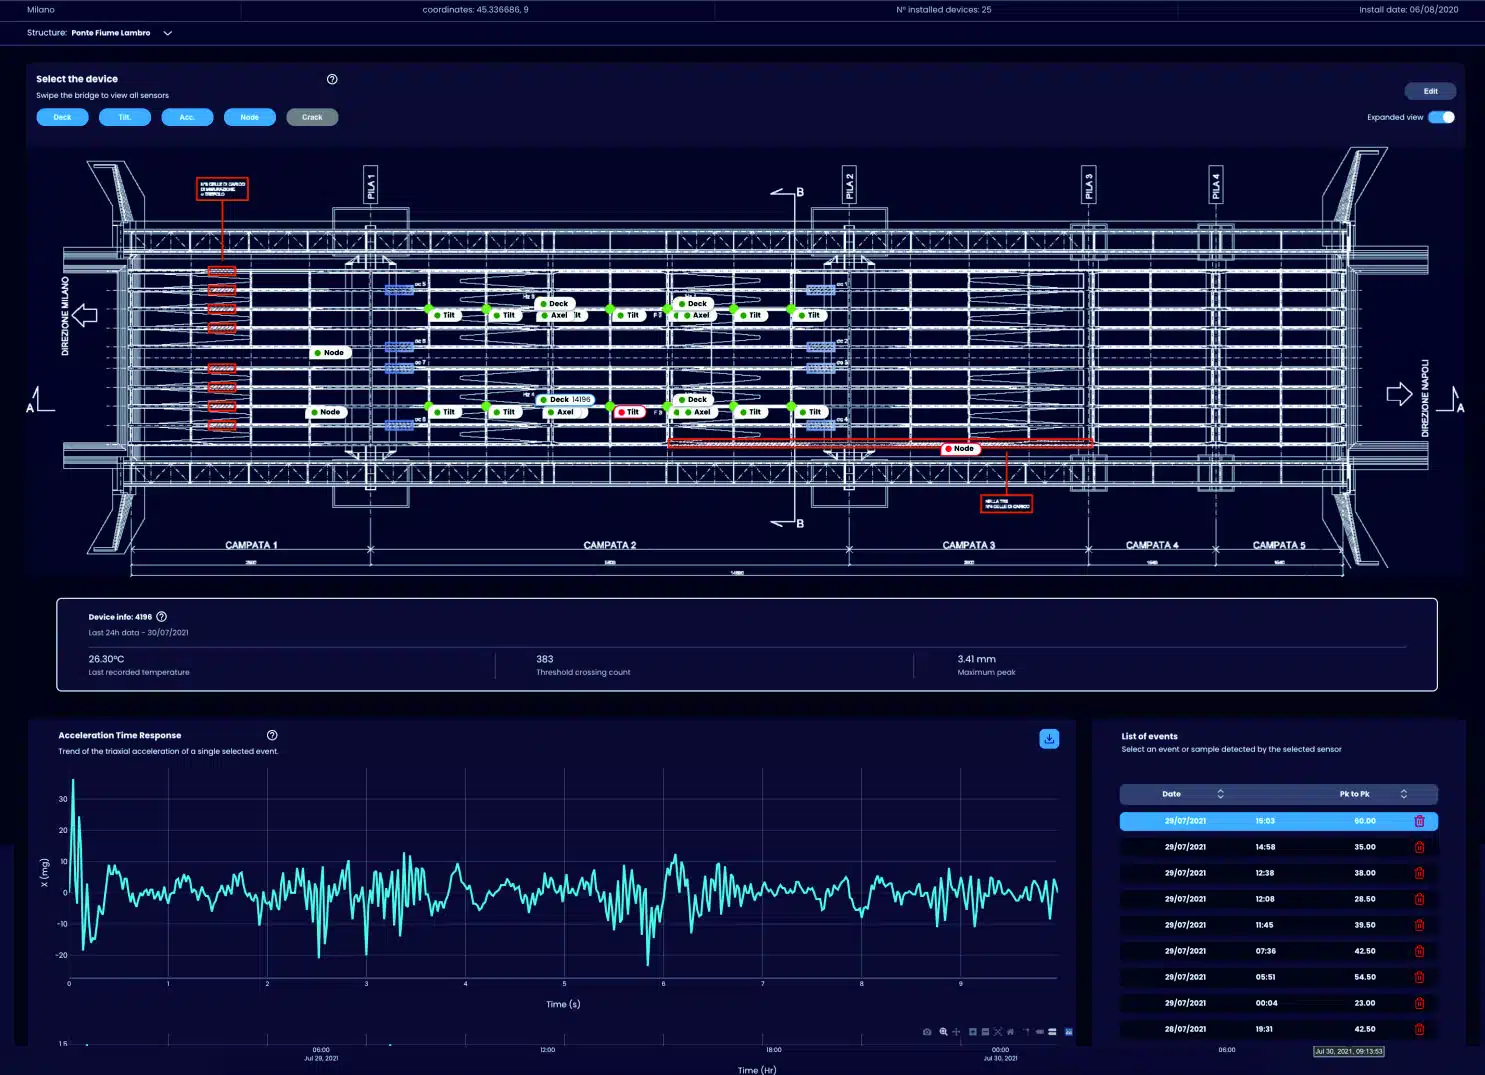The width and height of the screenshot is (1485, 1075).
Task: Toggle the Deck sensor filter
Action: tap(62, 117)
